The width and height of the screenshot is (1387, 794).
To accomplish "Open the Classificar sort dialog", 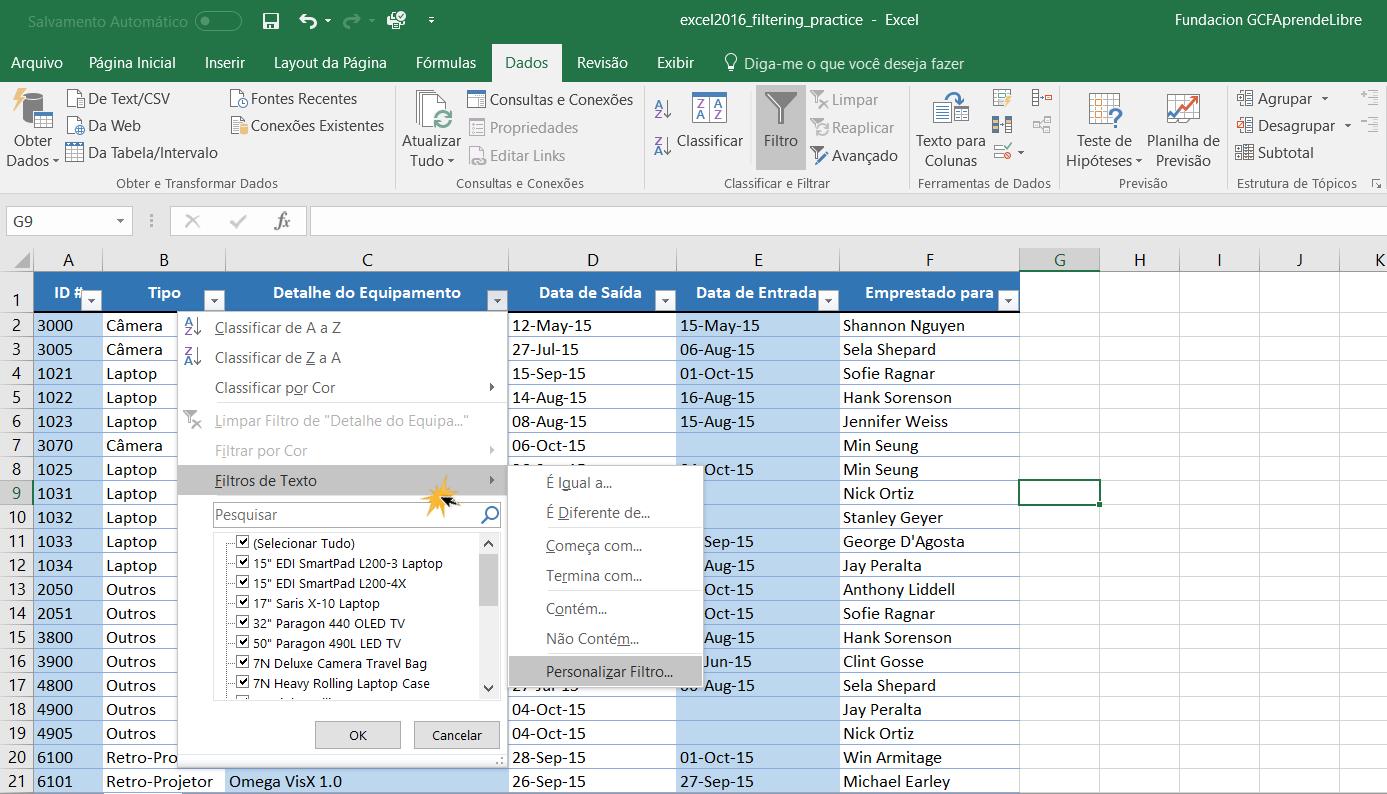I will coord(709,122).
